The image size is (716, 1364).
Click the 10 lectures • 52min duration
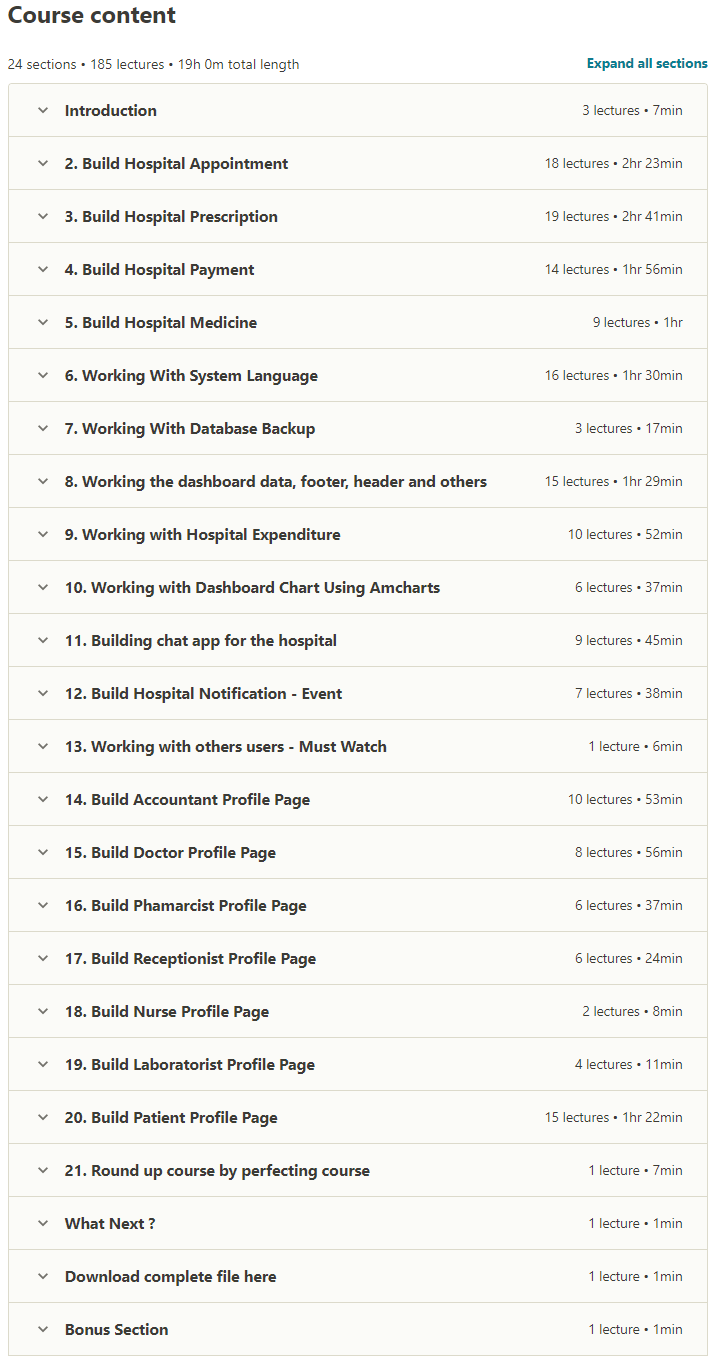pyautogui.click(x=626, y=535)
